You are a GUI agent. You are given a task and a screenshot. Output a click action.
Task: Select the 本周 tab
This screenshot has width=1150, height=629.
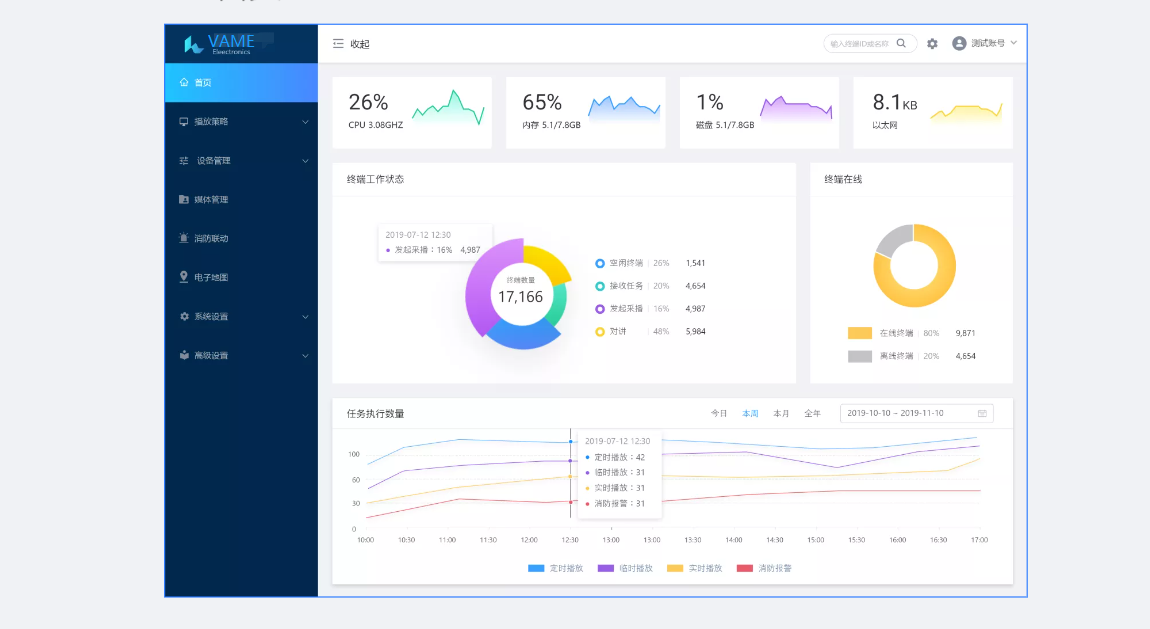750,413
